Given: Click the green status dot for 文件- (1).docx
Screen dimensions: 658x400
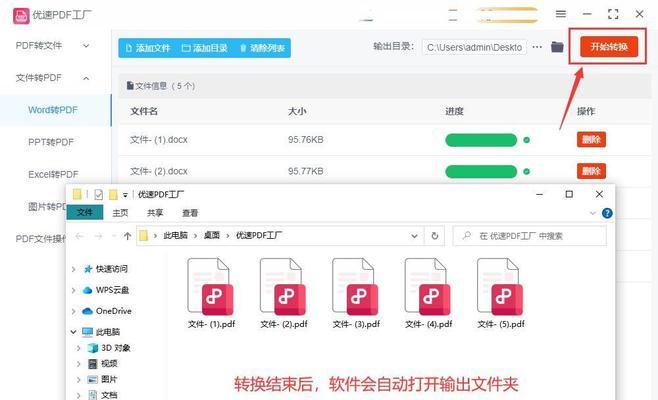Looking at the screenshot, I should pos(527,140).
